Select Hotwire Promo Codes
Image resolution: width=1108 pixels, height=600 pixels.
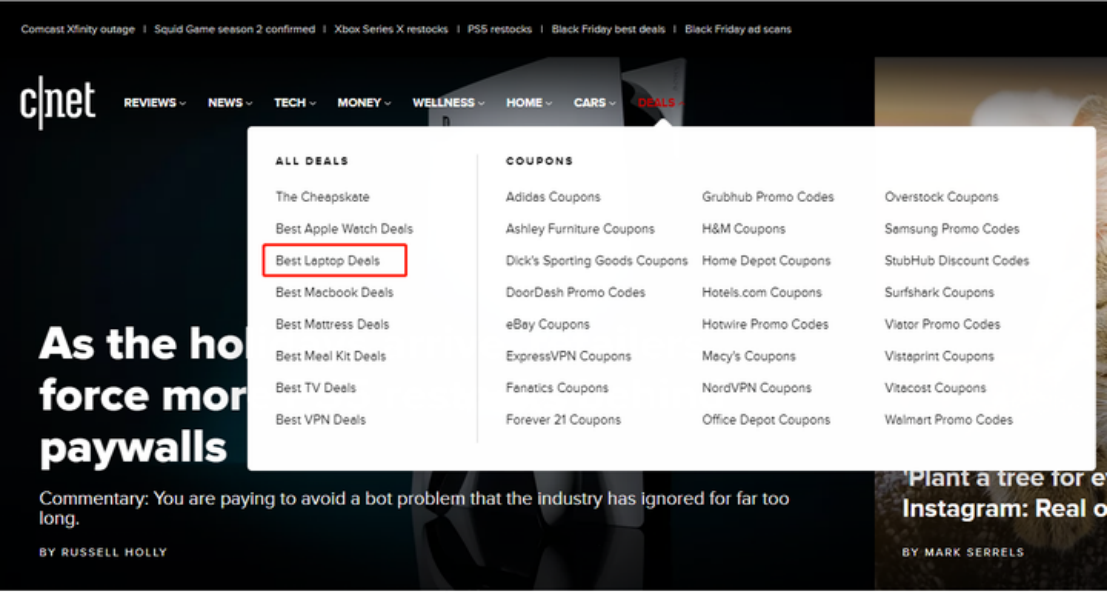pos(765,324)
